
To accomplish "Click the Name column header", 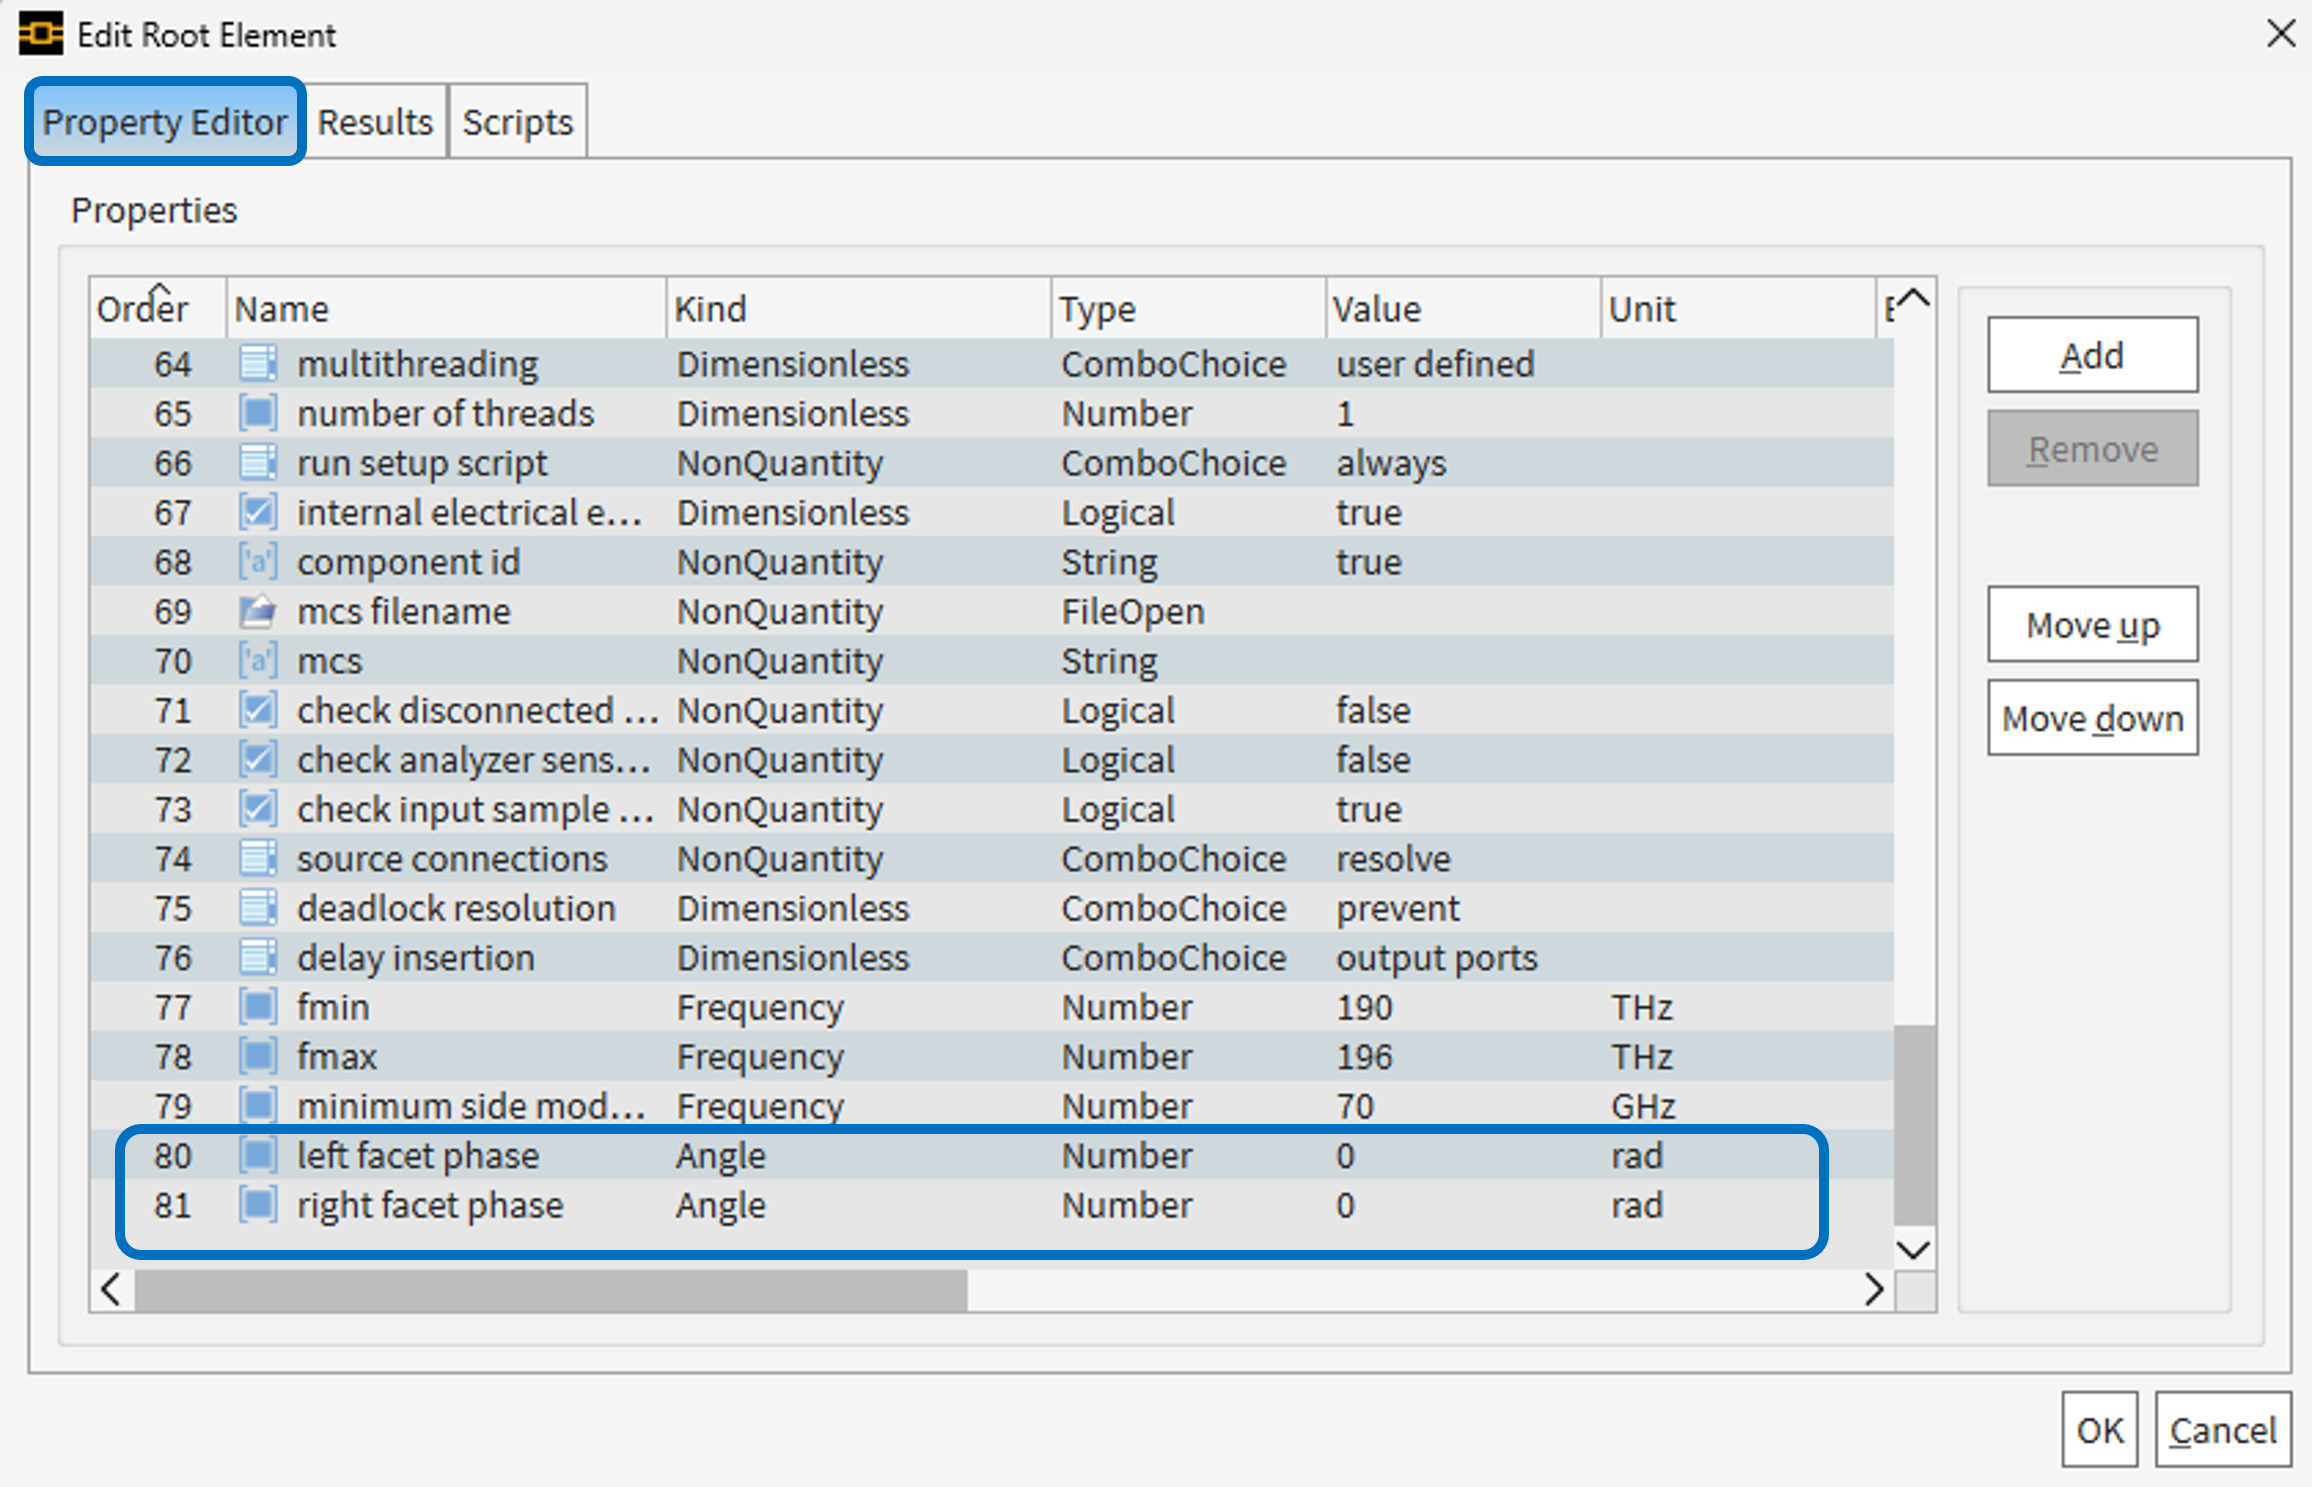I will [446, 309].
